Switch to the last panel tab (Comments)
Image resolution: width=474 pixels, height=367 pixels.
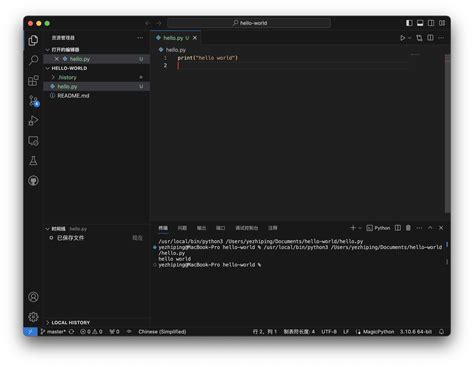[x=273, y=228]
